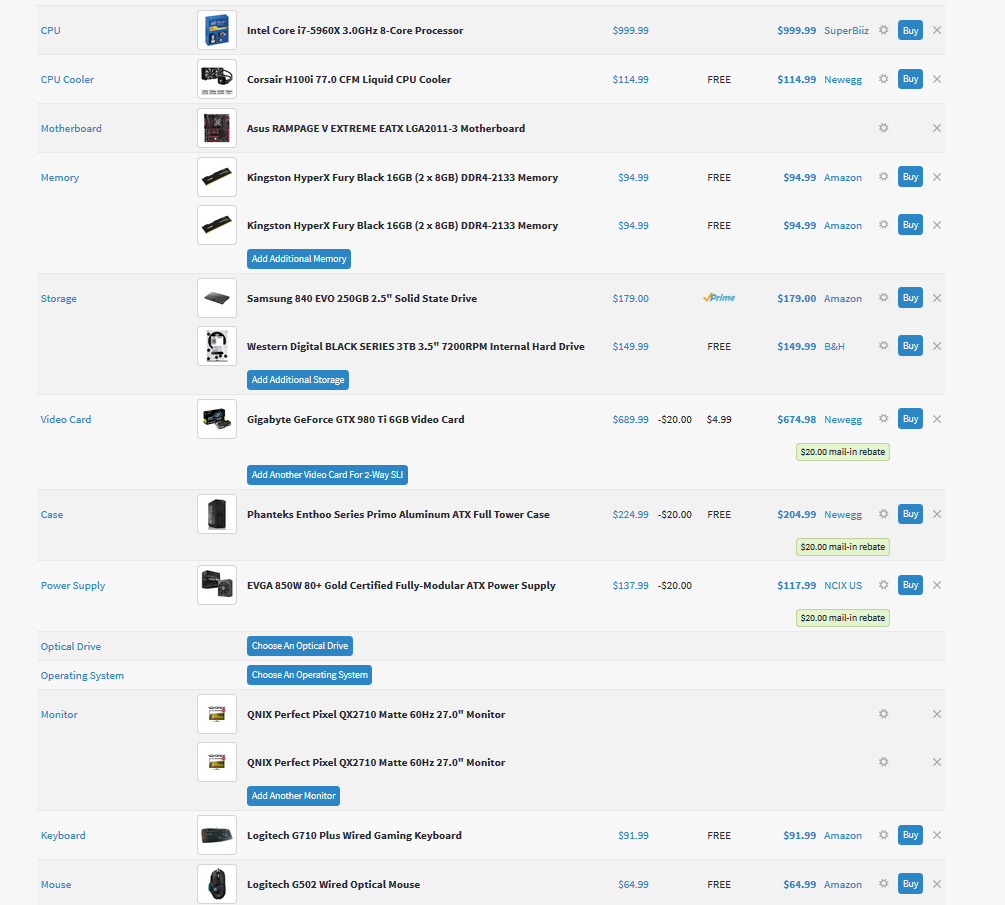Screen dimensions: 1005x905
Task: Open the B&H merchant link
Action: click(834, 346)
